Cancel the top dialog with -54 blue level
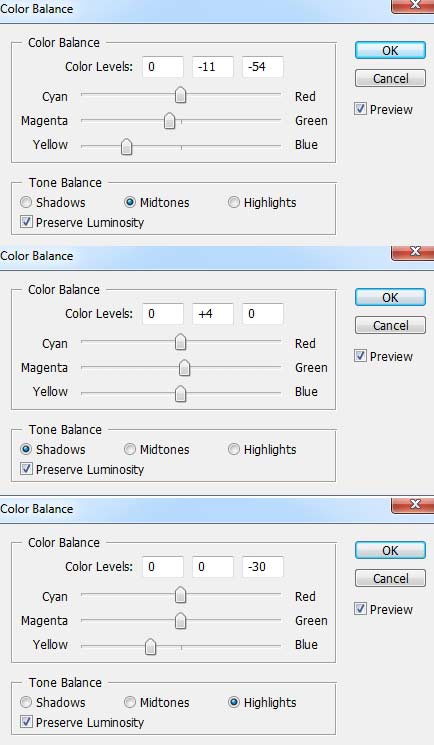434x745 pixels. pos(390,78)
